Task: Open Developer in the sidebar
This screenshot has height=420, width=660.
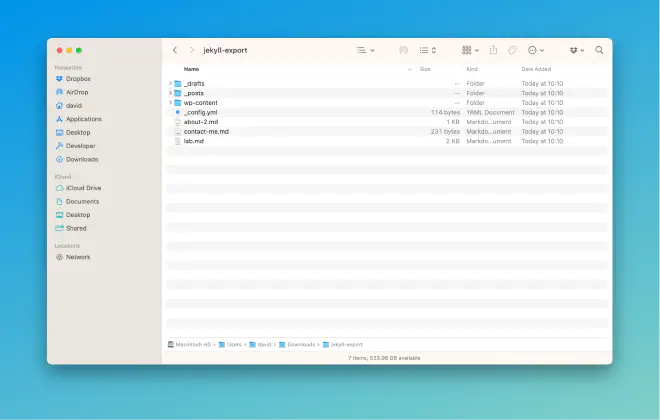Action: (x=76, y=146)
